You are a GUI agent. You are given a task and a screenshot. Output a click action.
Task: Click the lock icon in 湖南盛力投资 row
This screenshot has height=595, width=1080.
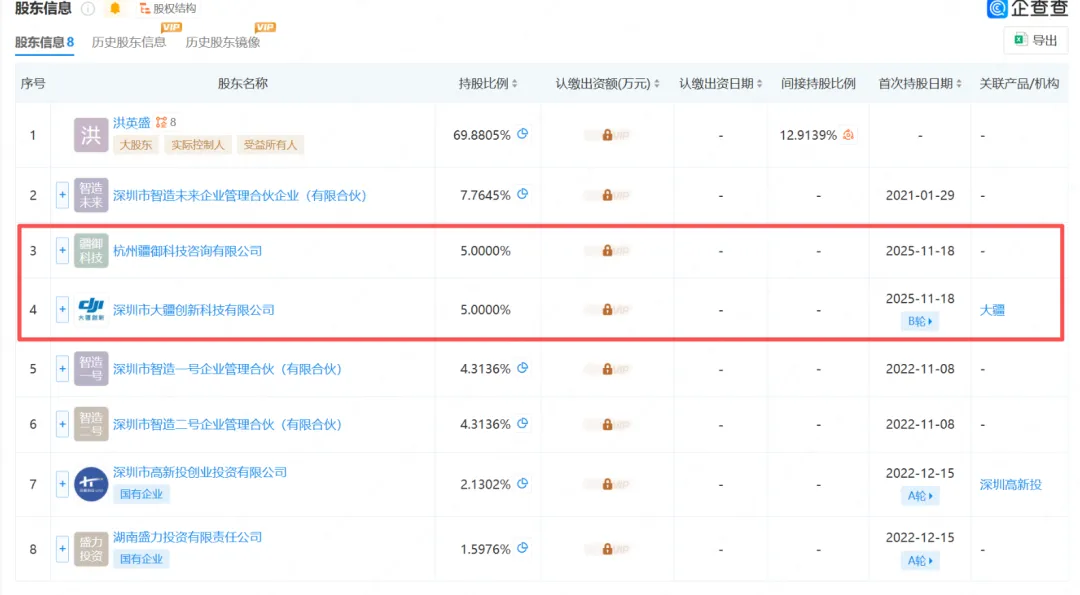tap(607, 549)
